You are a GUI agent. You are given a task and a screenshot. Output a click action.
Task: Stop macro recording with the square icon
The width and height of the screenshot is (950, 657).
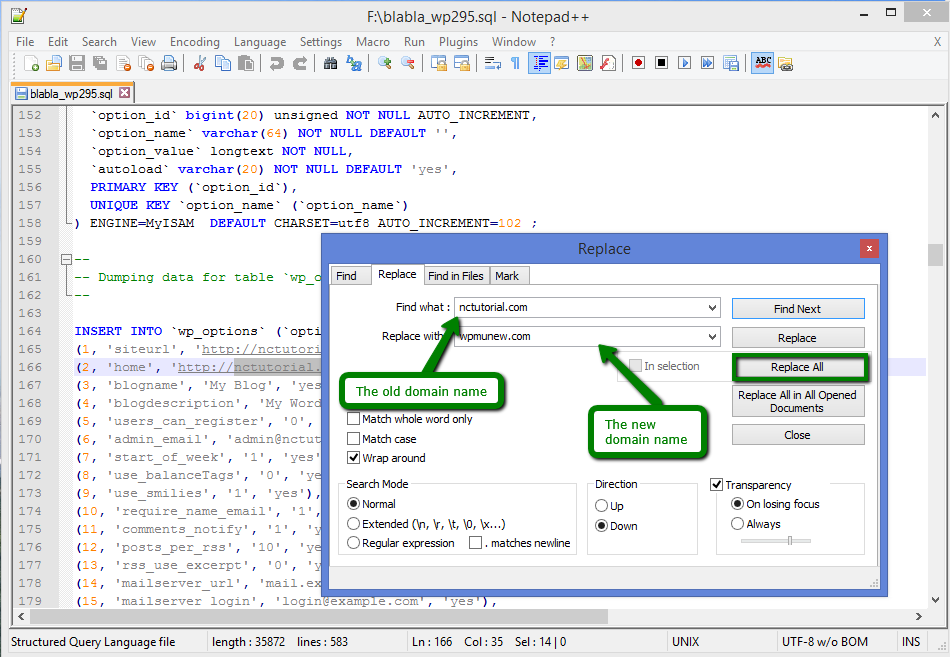(x=662, y=63)
